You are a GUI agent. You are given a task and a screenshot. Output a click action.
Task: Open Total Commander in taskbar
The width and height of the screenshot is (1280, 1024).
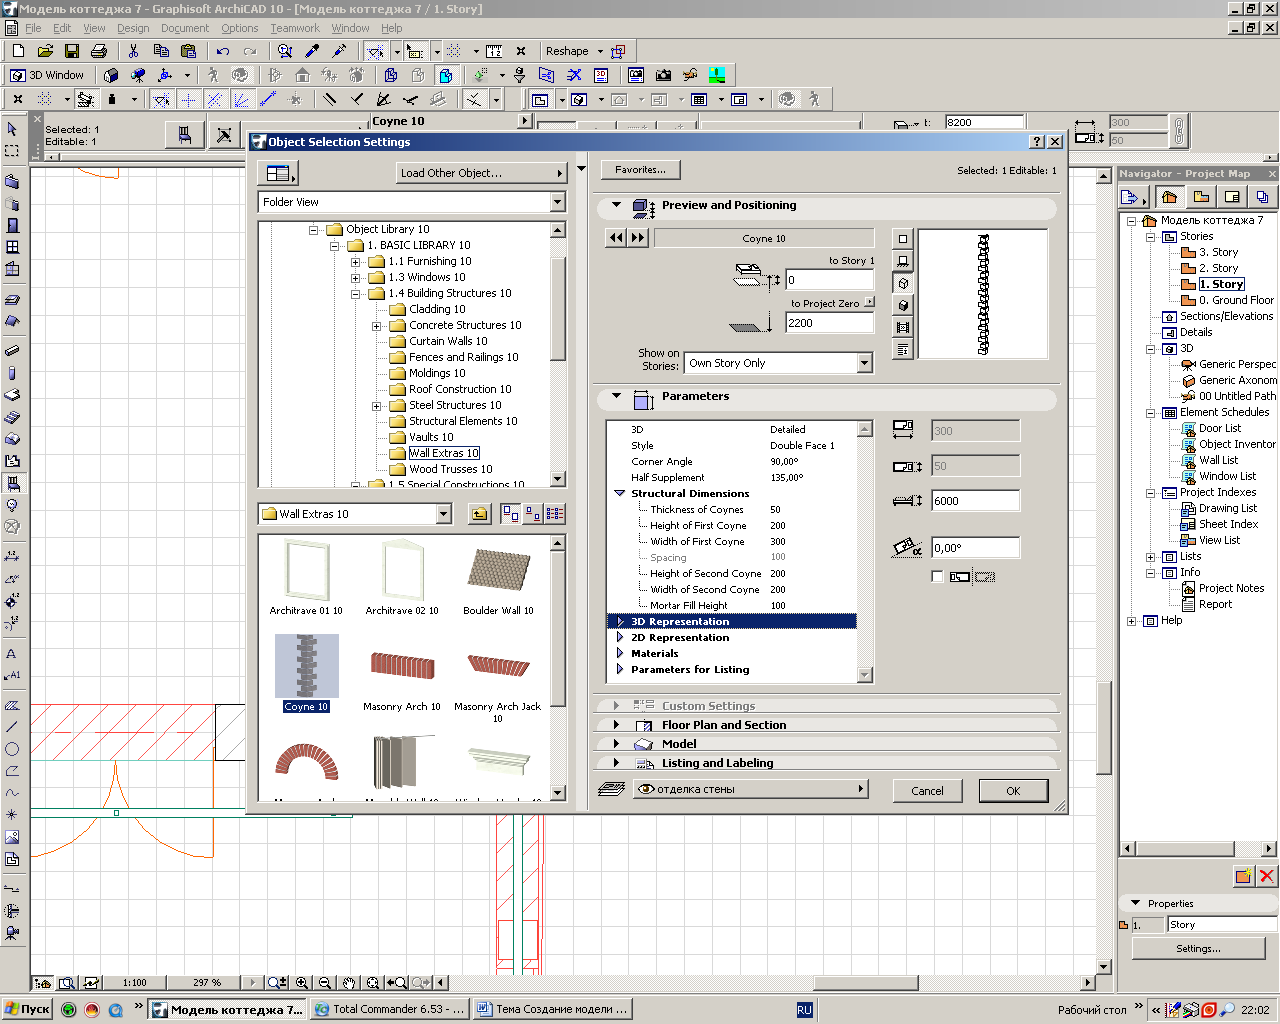point(390,1009)
